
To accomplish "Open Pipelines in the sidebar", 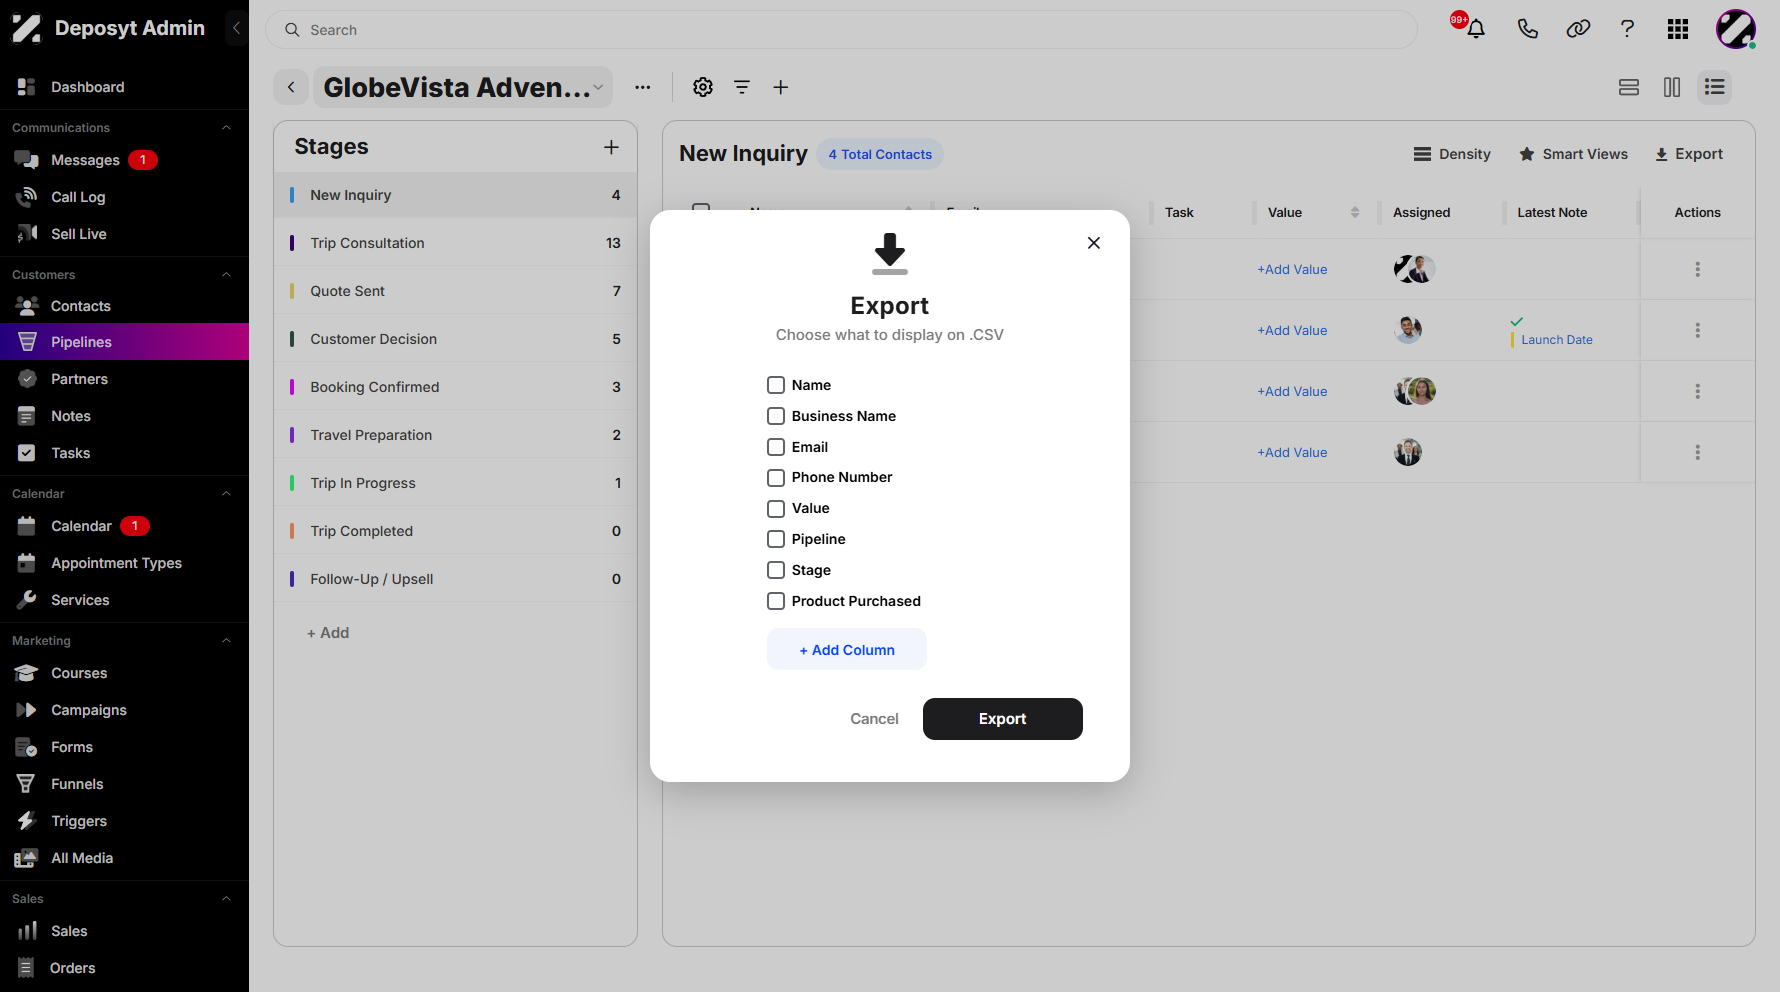I will pos(124,342).
